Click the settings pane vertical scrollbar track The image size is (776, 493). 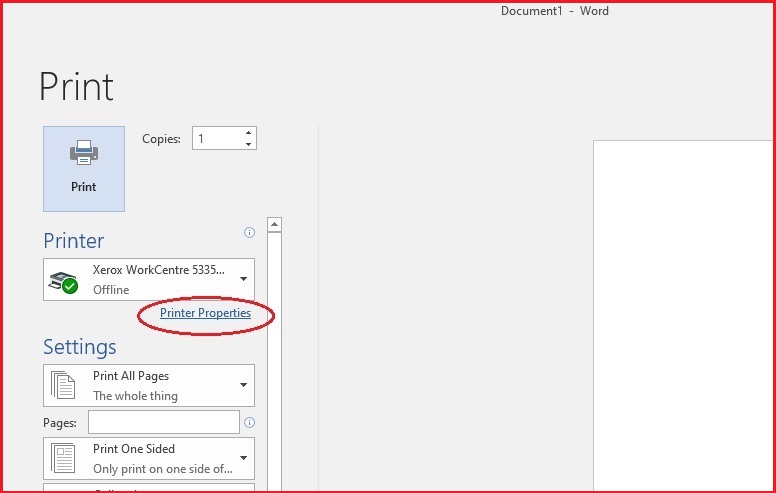(x=274, y=361)
